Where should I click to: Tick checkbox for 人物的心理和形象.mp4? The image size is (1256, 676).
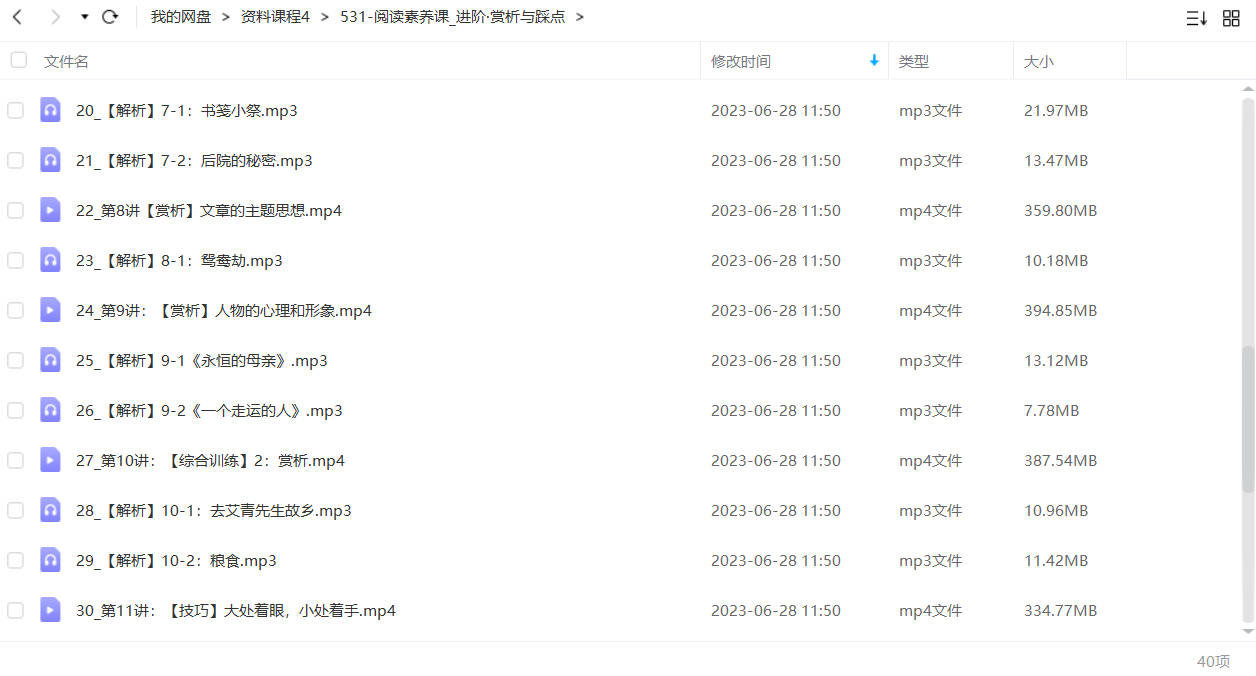click(x=15, y=310)
